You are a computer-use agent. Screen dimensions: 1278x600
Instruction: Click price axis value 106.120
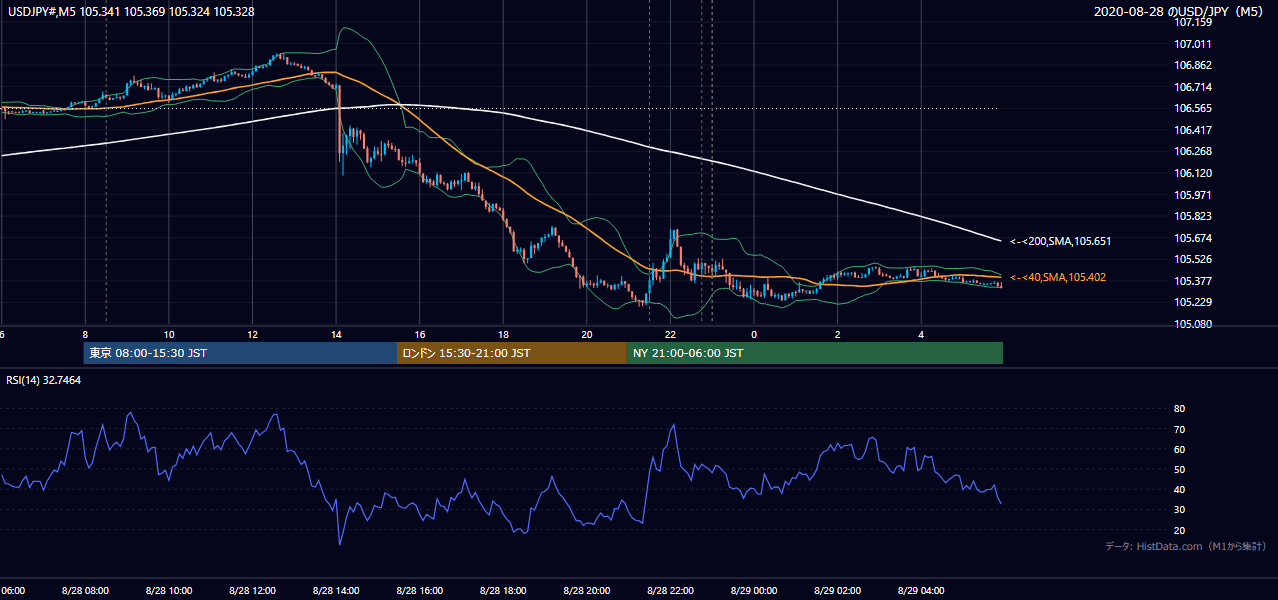click(x=1193, y=173)
